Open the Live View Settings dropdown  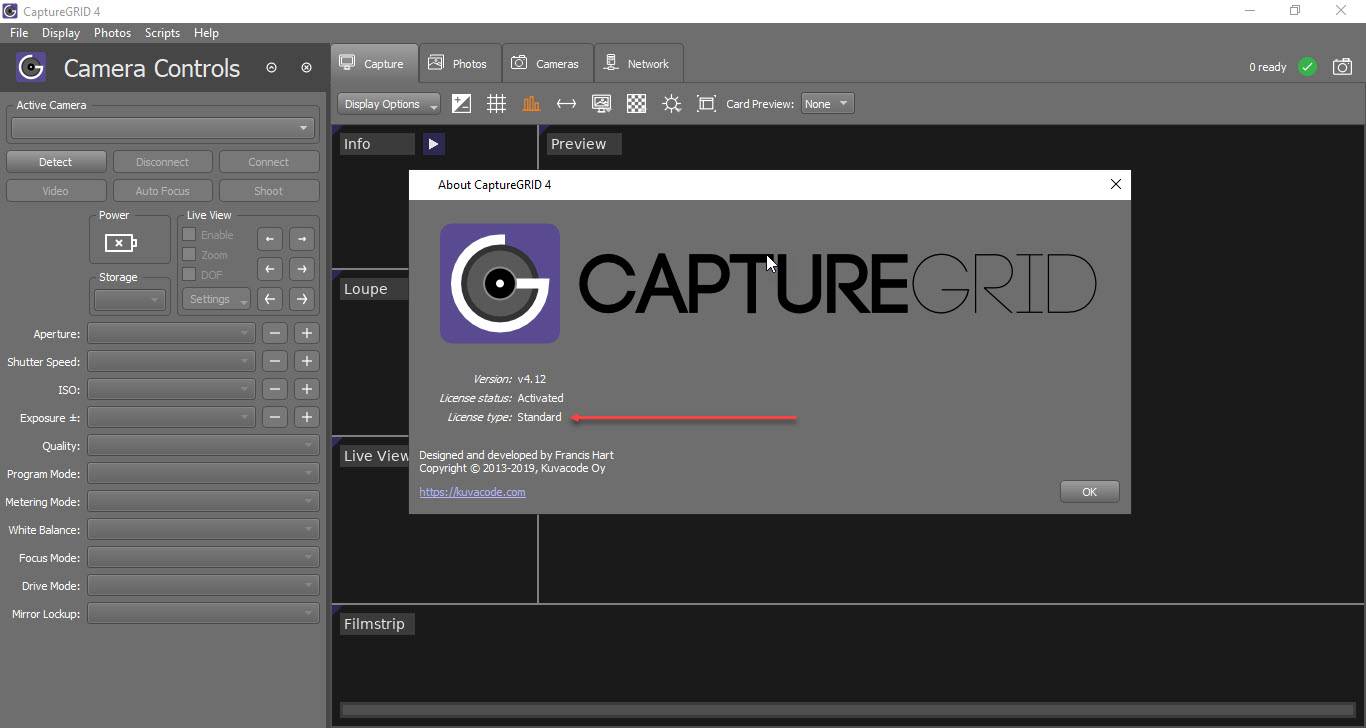point(216,299)
